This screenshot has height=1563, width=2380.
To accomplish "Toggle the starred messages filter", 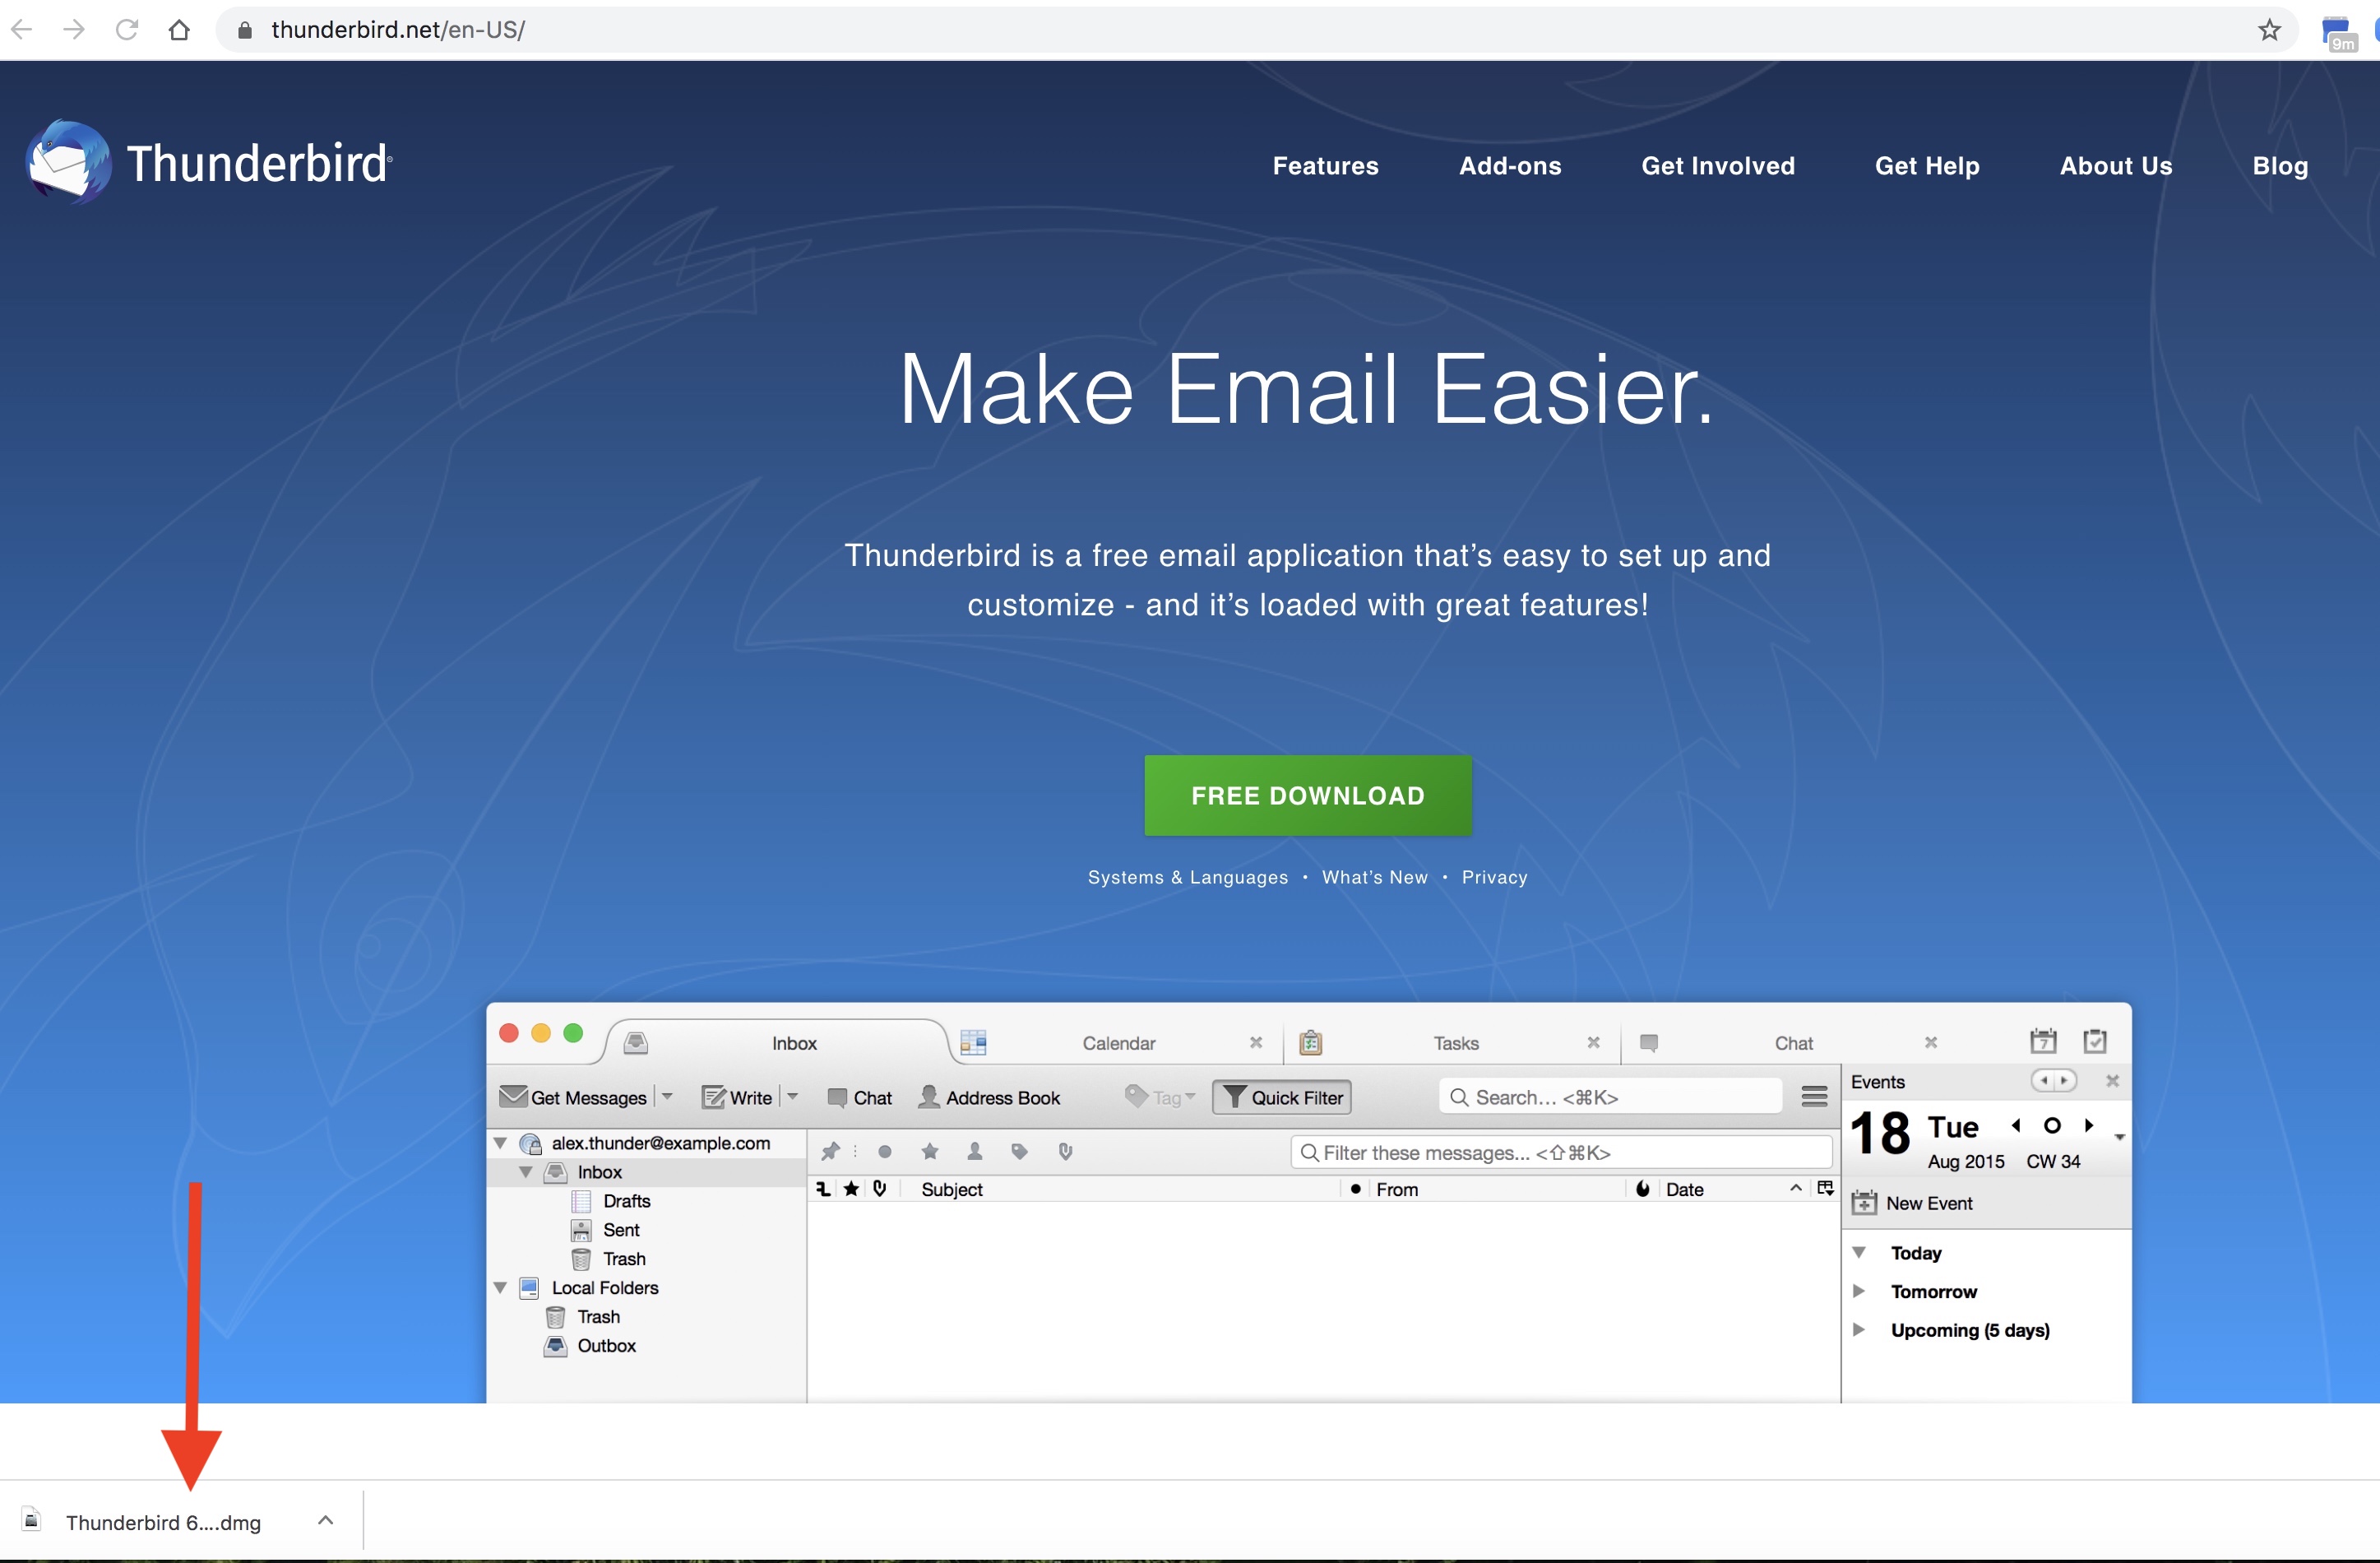I will [930, 1151].
